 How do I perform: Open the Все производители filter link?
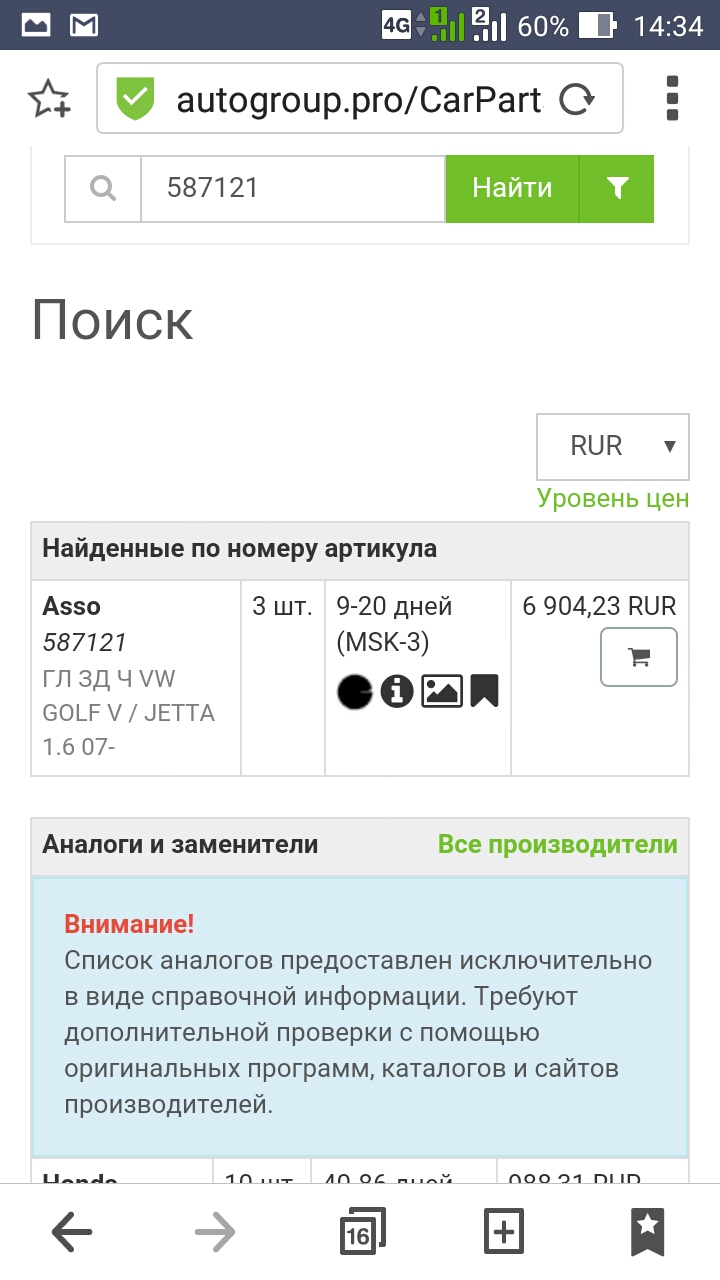(558, 844)
